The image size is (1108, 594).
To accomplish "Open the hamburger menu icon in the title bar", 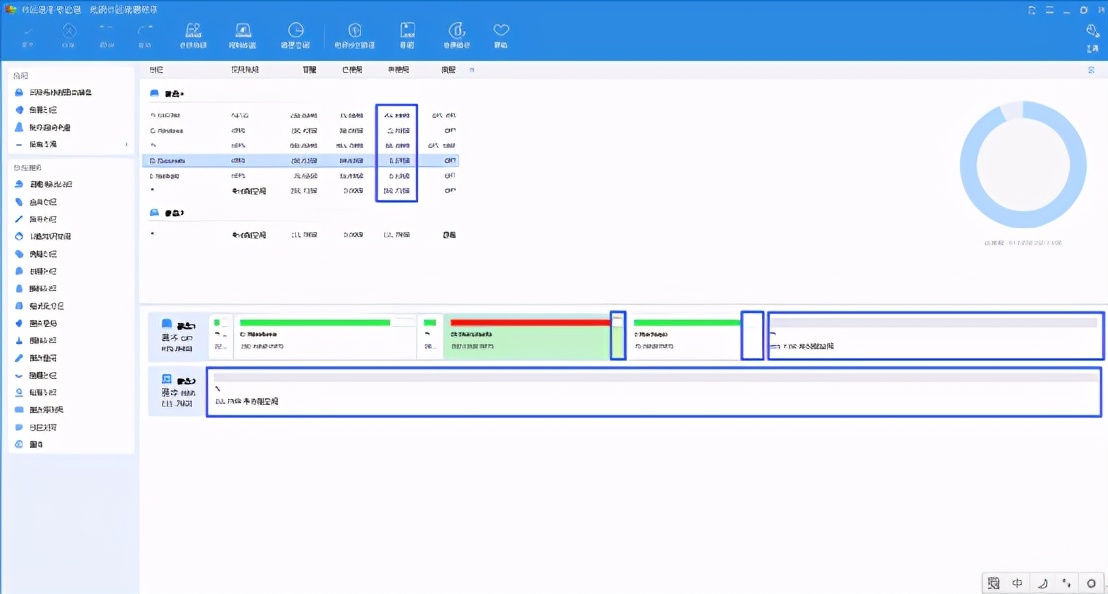I will (1049, 10).
